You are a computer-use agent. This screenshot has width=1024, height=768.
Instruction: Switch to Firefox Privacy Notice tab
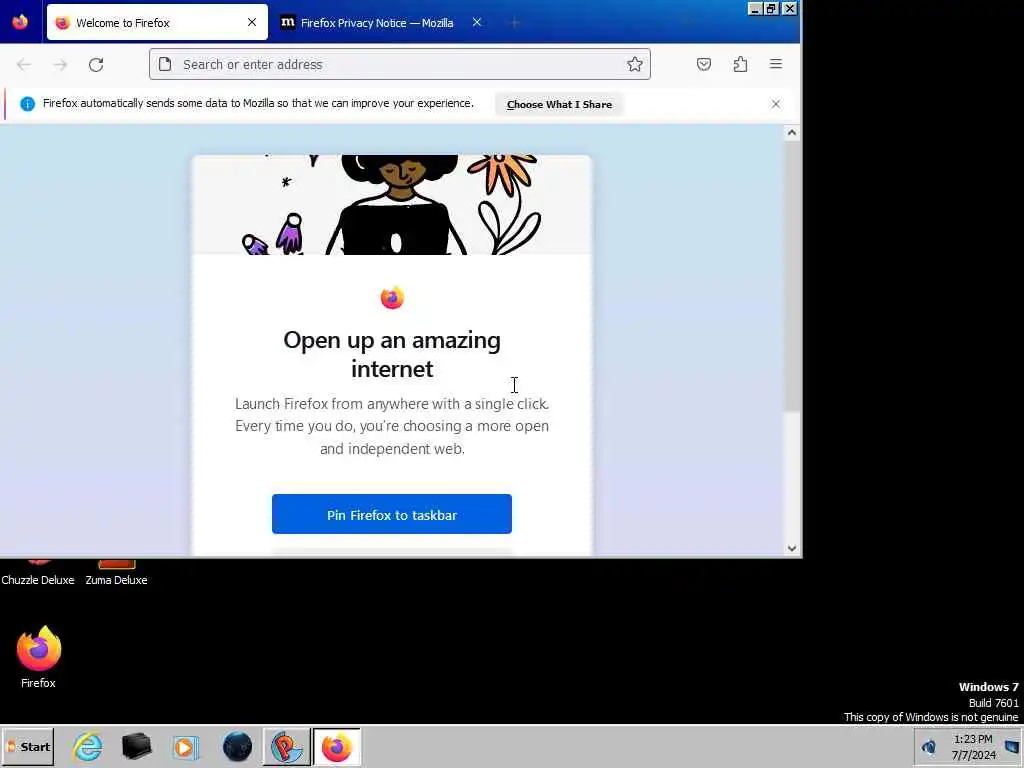pos(383,22)
